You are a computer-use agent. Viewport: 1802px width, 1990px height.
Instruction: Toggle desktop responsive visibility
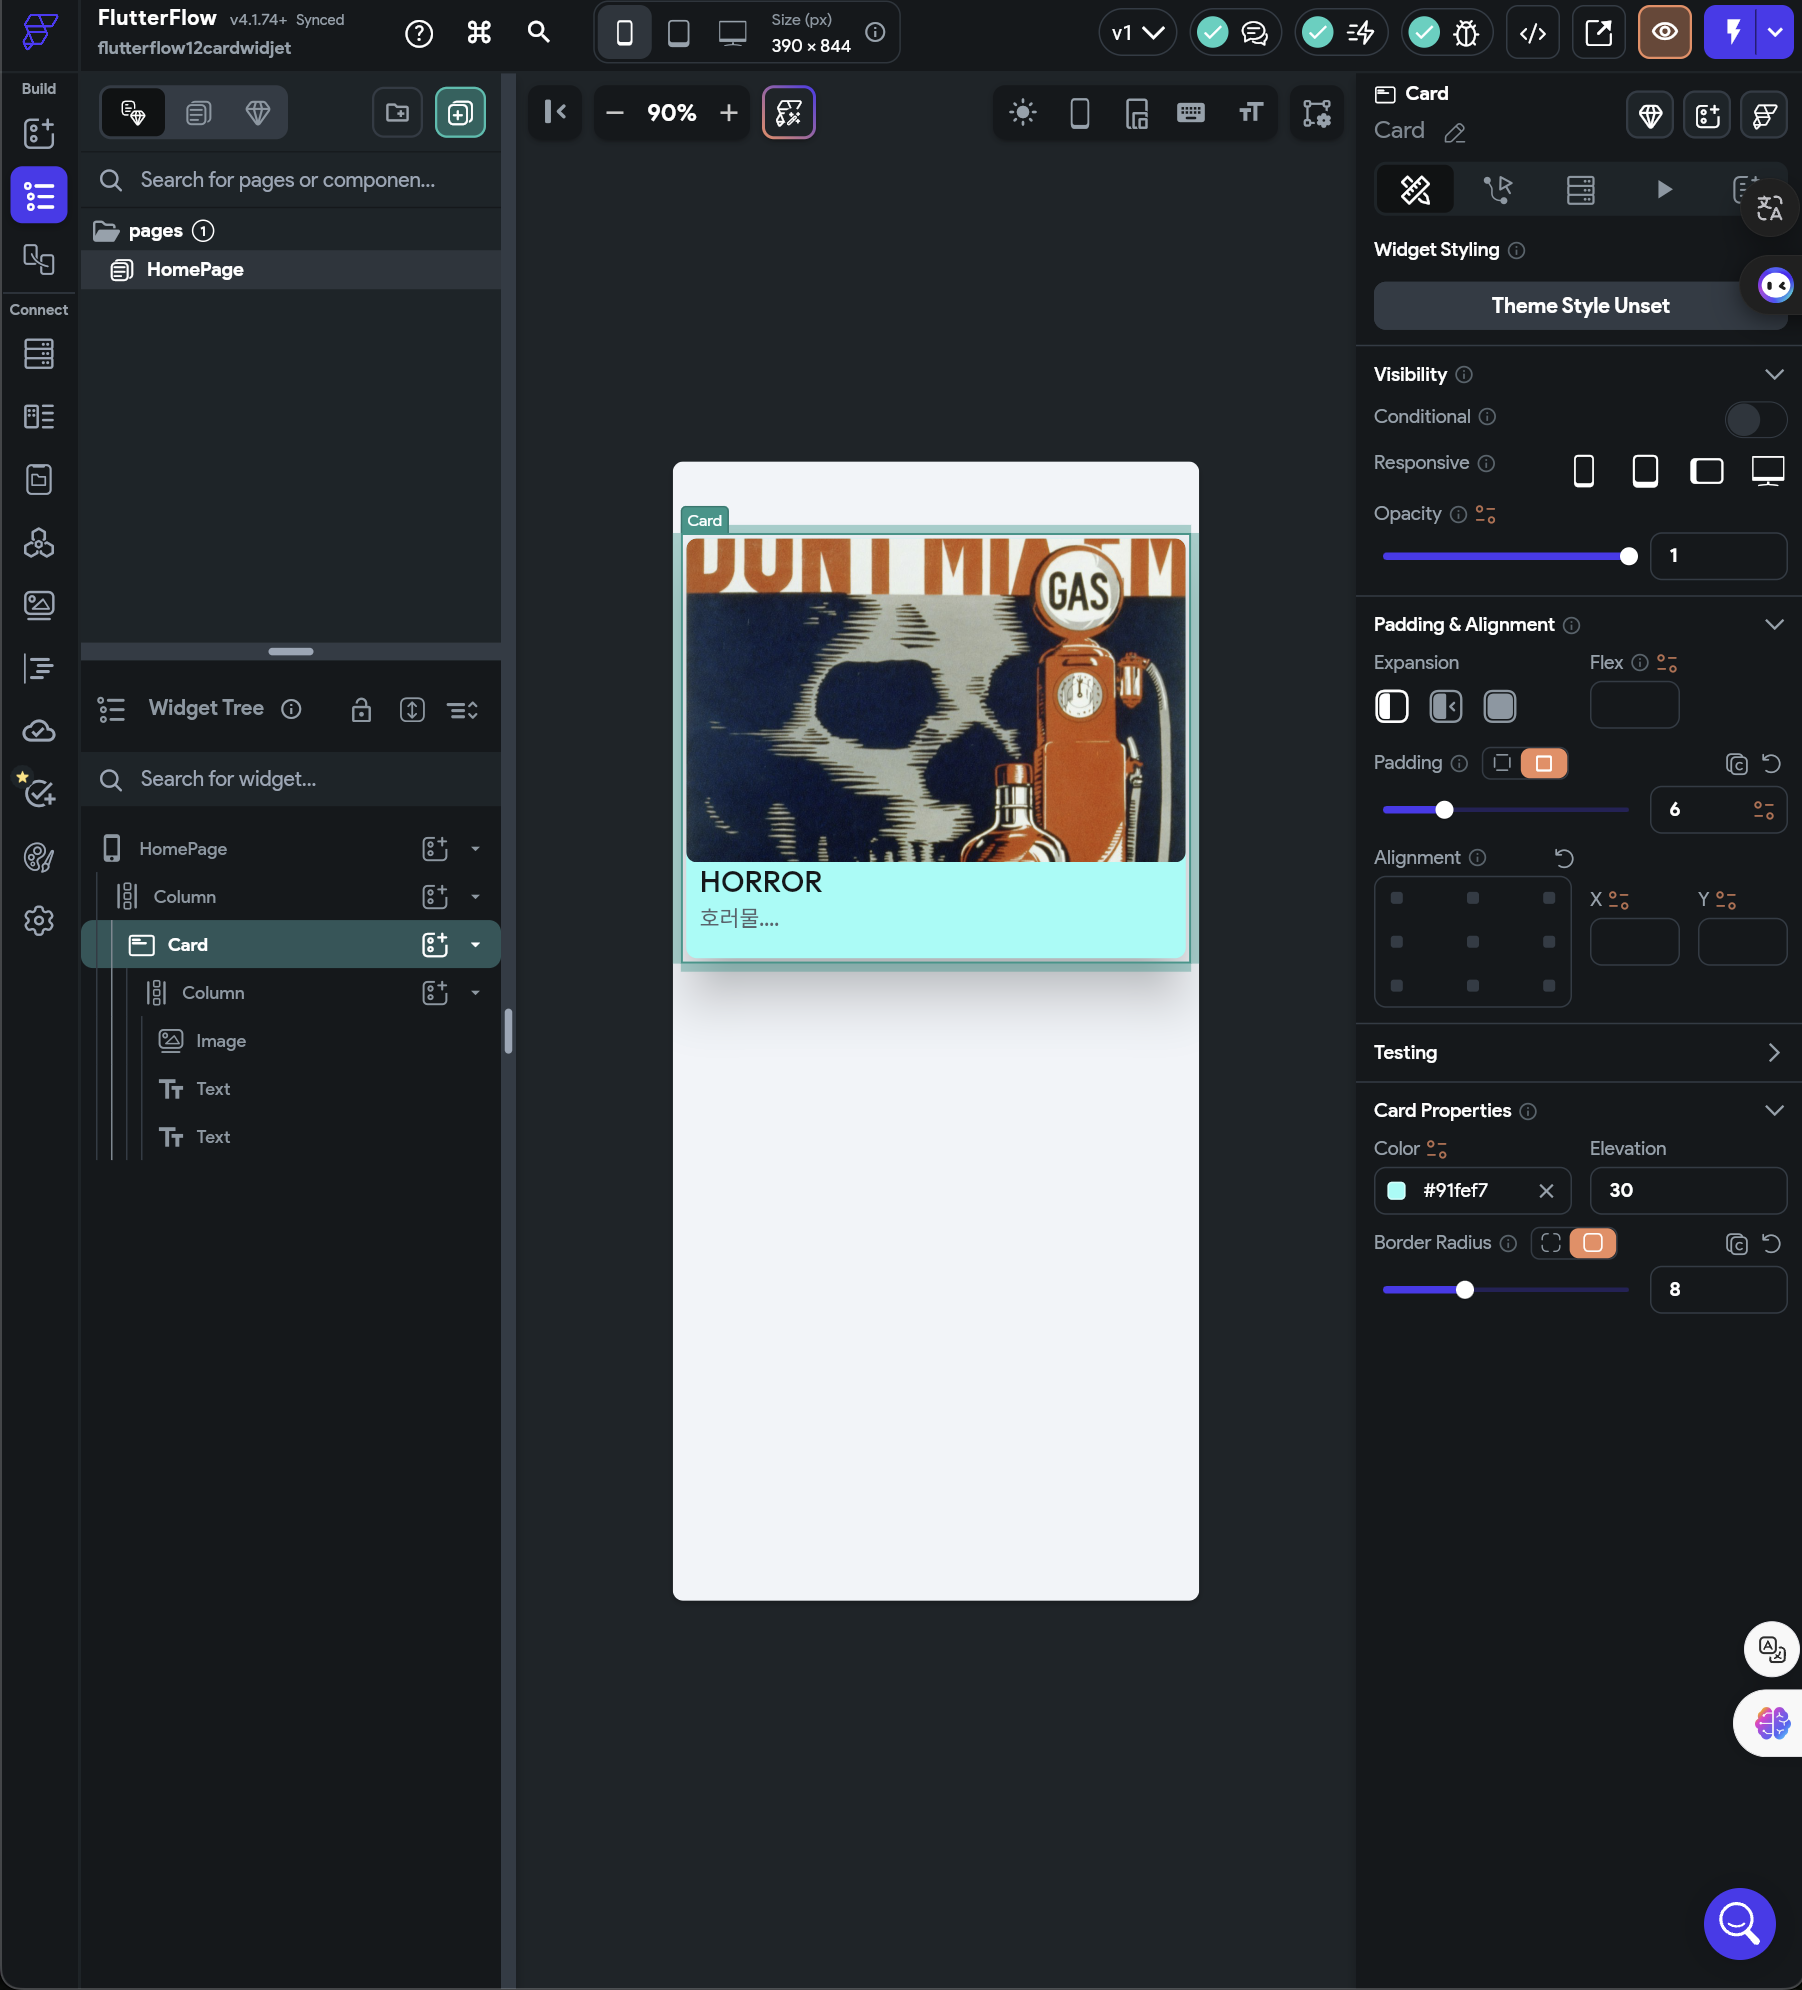click(x=1768, y=470)
